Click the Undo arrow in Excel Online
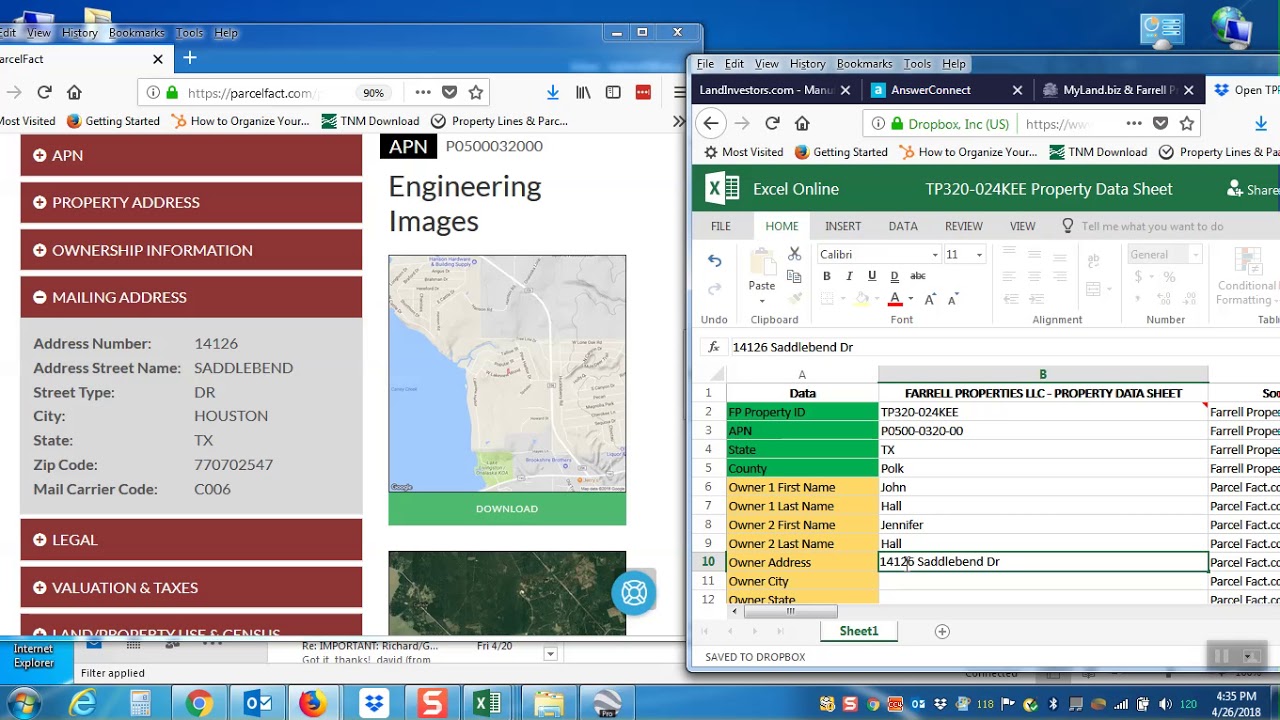Image resolution: width=1280 pixels, height=720 pixels. pos(714,261)
